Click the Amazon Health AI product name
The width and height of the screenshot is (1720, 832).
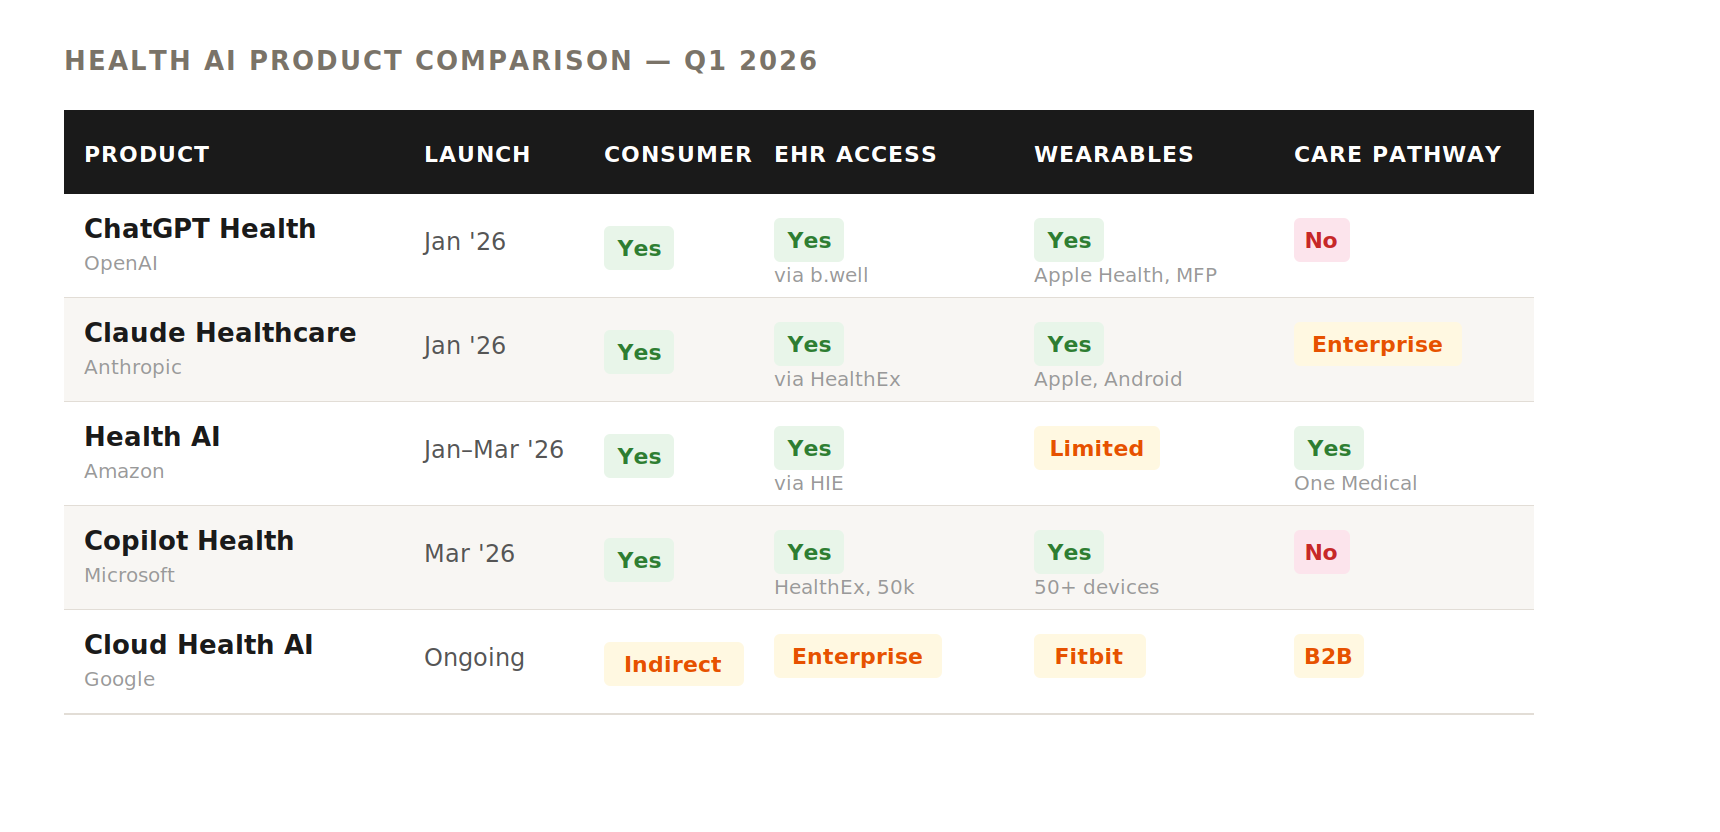tap(152, 437)
